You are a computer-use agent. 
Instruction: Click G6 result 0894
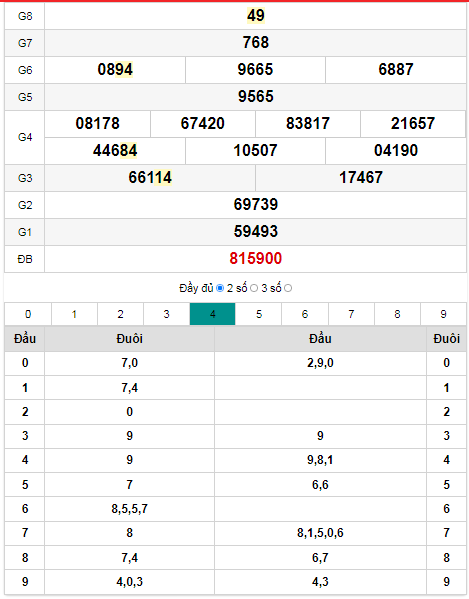pos(115,70)
